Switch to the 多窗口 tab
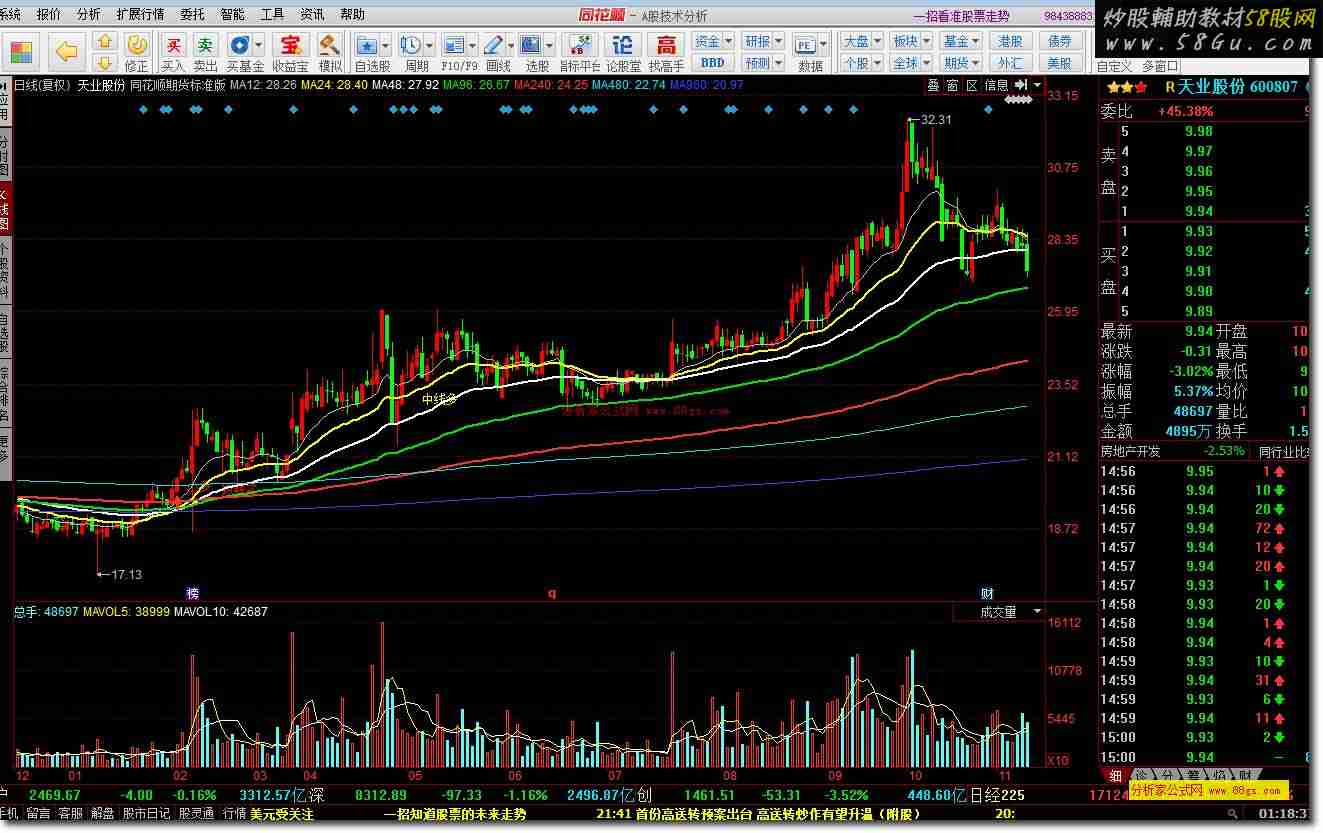Screen dimensions: 1323x833 point(1162,66)
